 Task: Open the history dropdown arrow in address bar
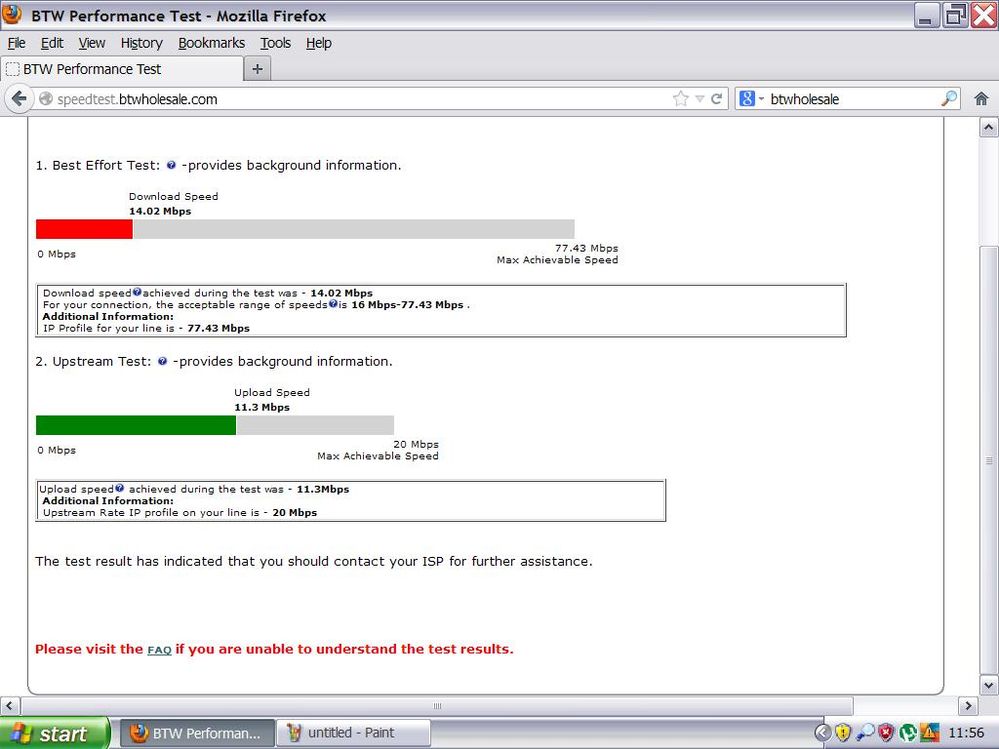700,99
